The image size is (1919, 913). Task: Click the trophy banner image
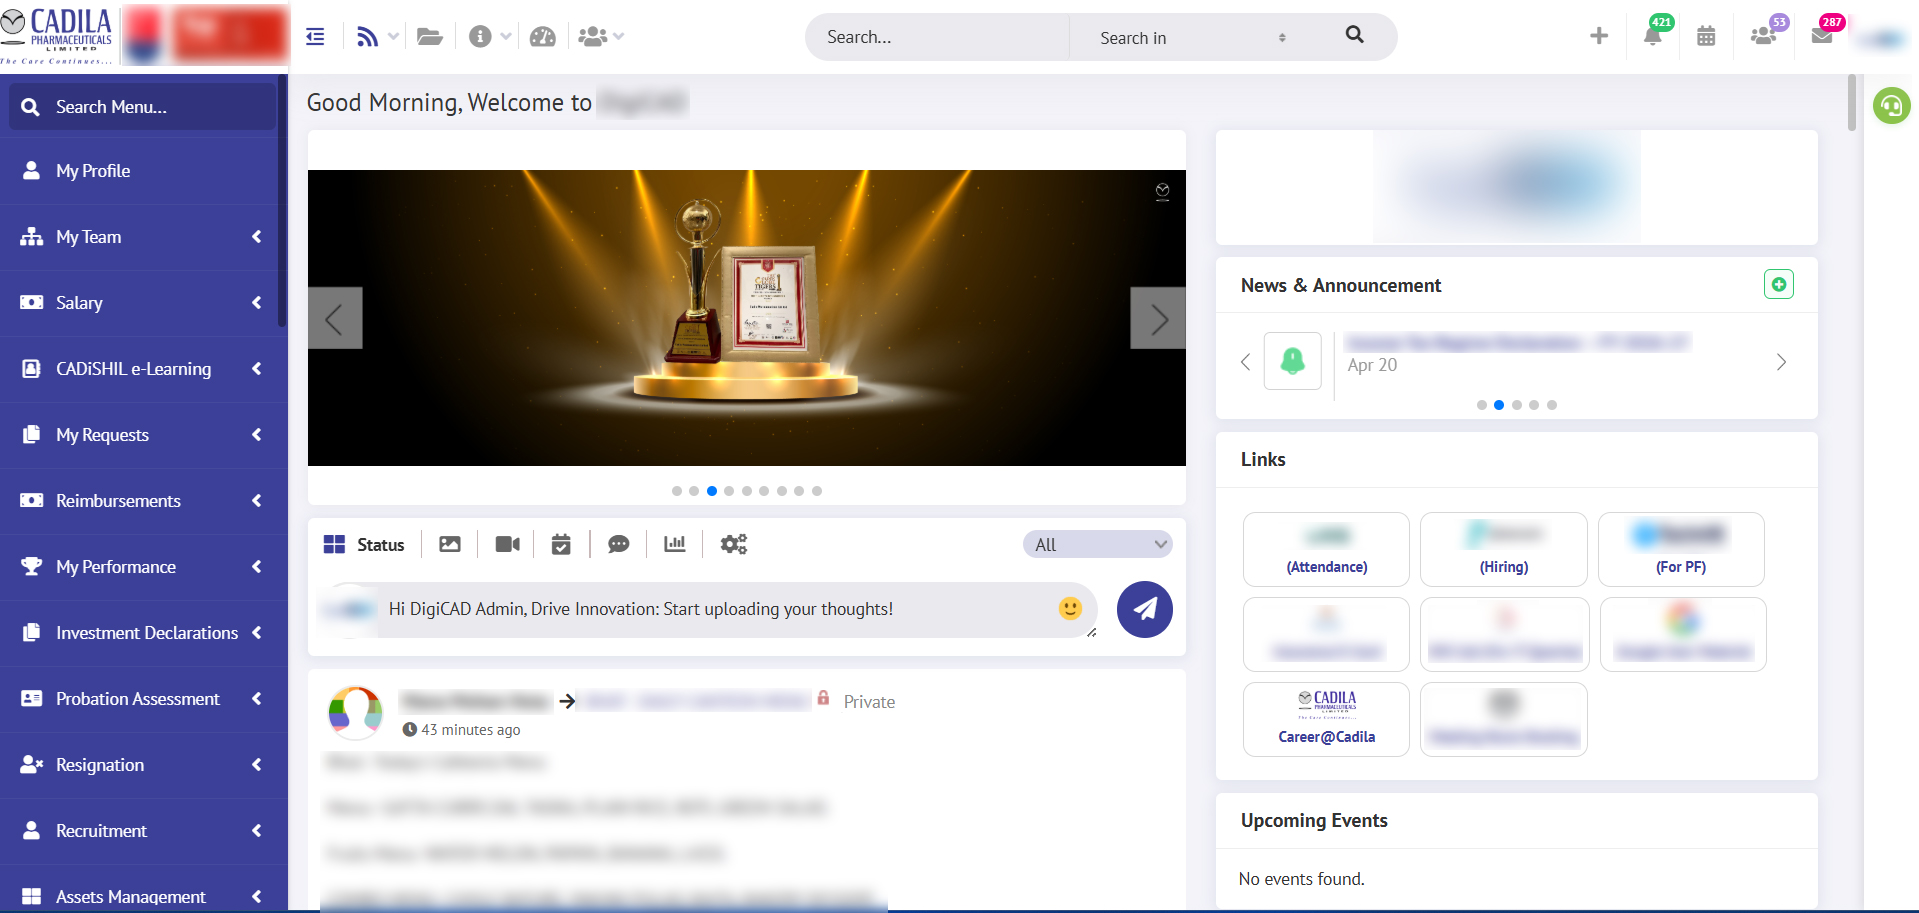coord(746,318)
